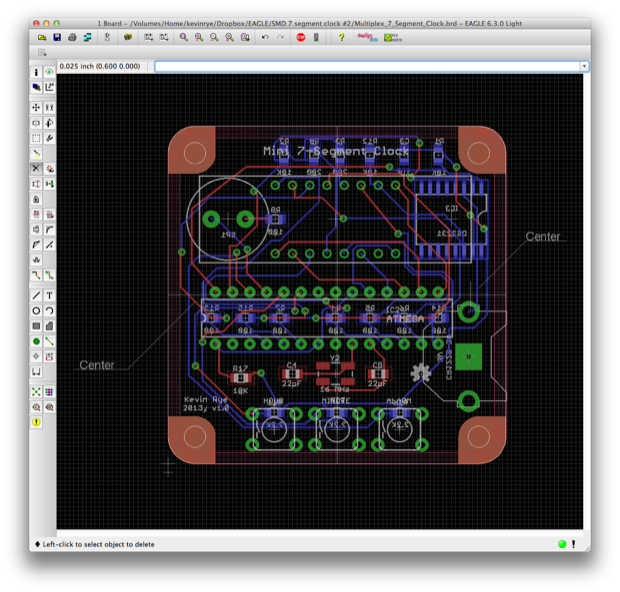Zoom out of the board
620x592 pixels.
click(x=214, y=38)
